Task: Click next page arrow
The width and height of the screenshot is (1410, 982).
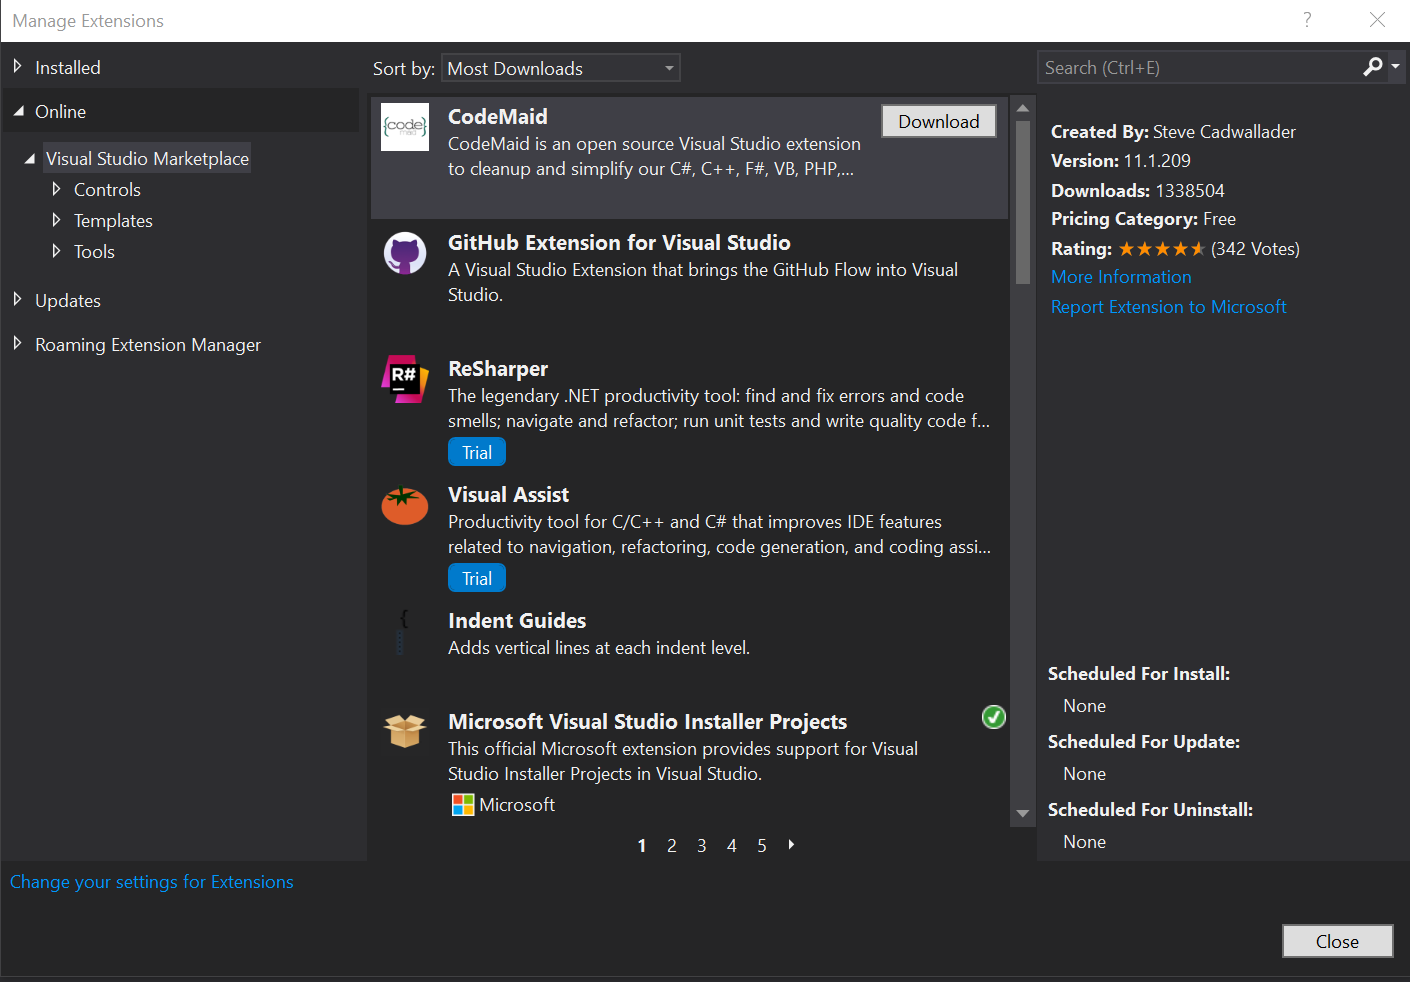Action: 791,845
